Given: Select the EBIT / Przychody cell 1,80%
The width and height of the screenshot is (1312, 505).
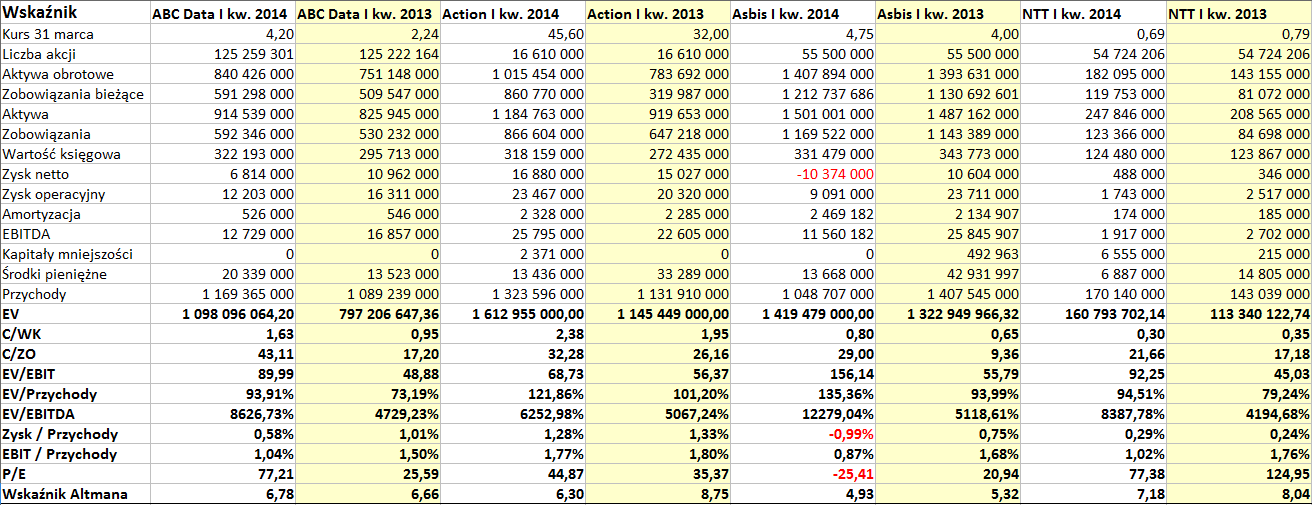Looking at the screenshot, I should (657, 454).
